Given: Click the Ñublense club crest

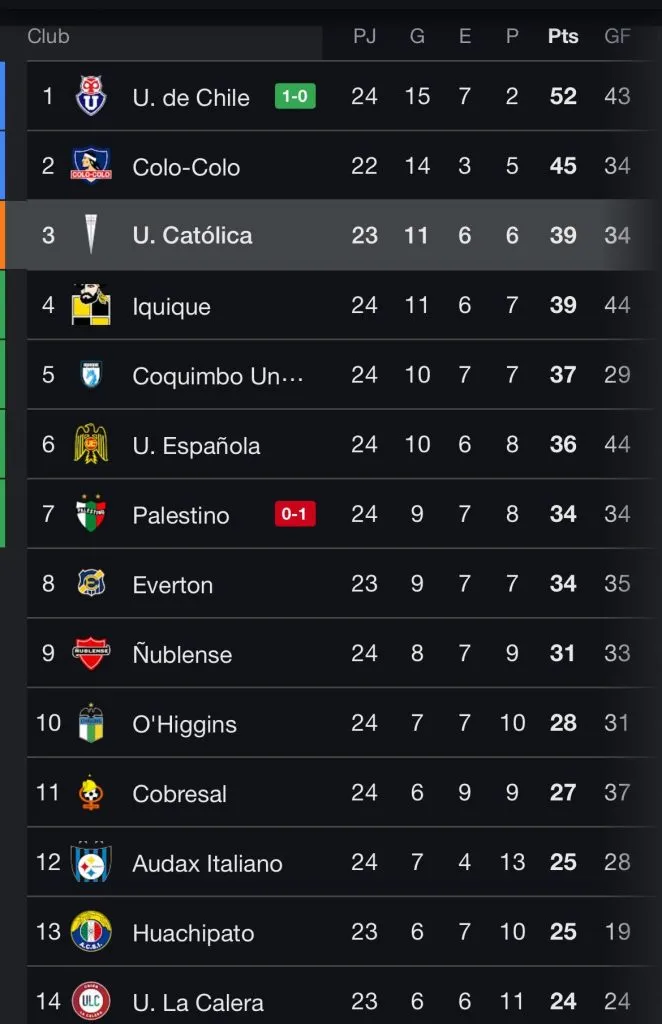Looking at the screenshot, I should pyautogui.click(x=91, y=654).
